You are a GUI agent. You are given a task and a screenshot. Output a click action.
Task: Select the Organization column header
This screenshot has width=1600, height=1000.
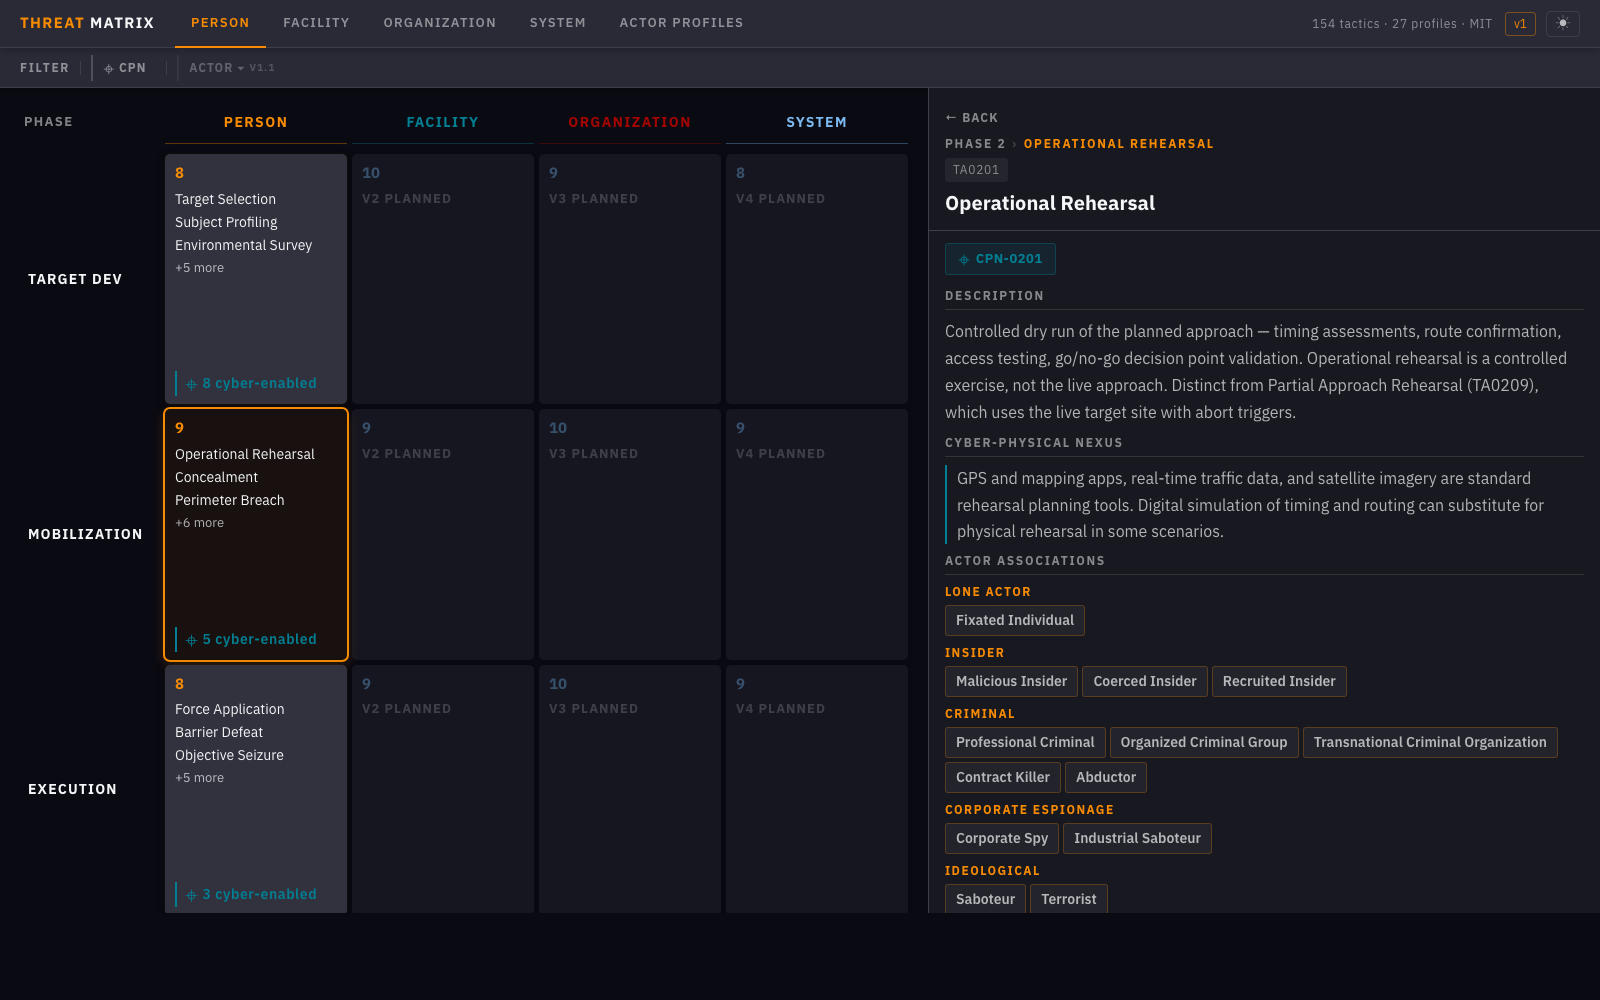coord(629,122)
